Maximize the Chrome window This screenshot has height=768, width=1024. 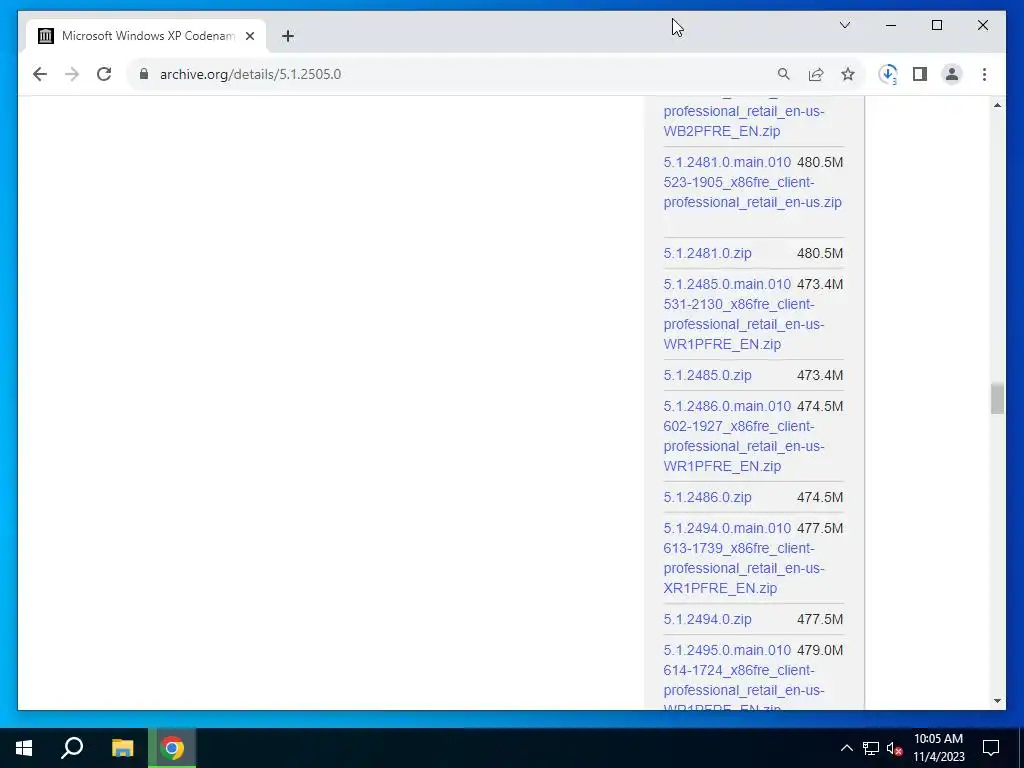point(936,25)
